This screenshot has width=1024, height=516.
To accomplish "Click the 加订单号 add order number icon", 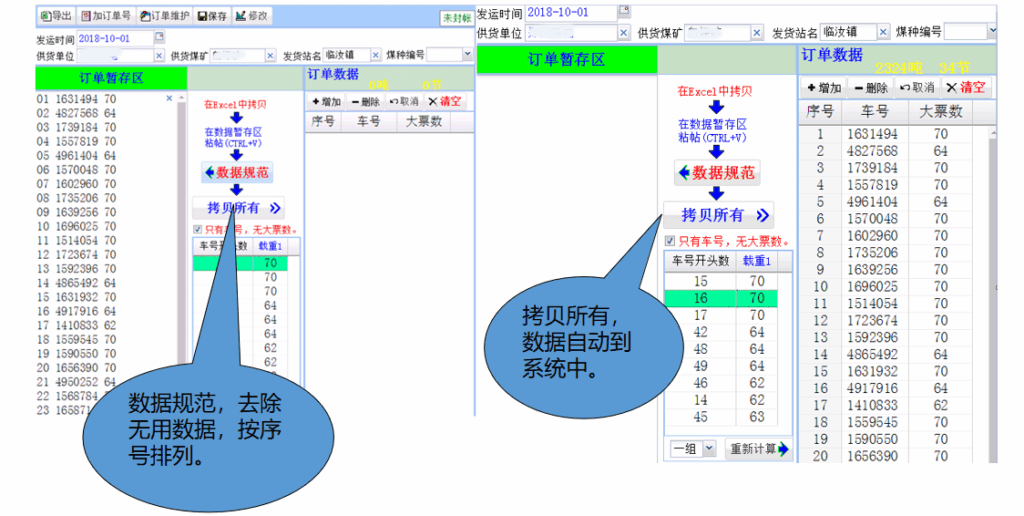I will (105, 16).
